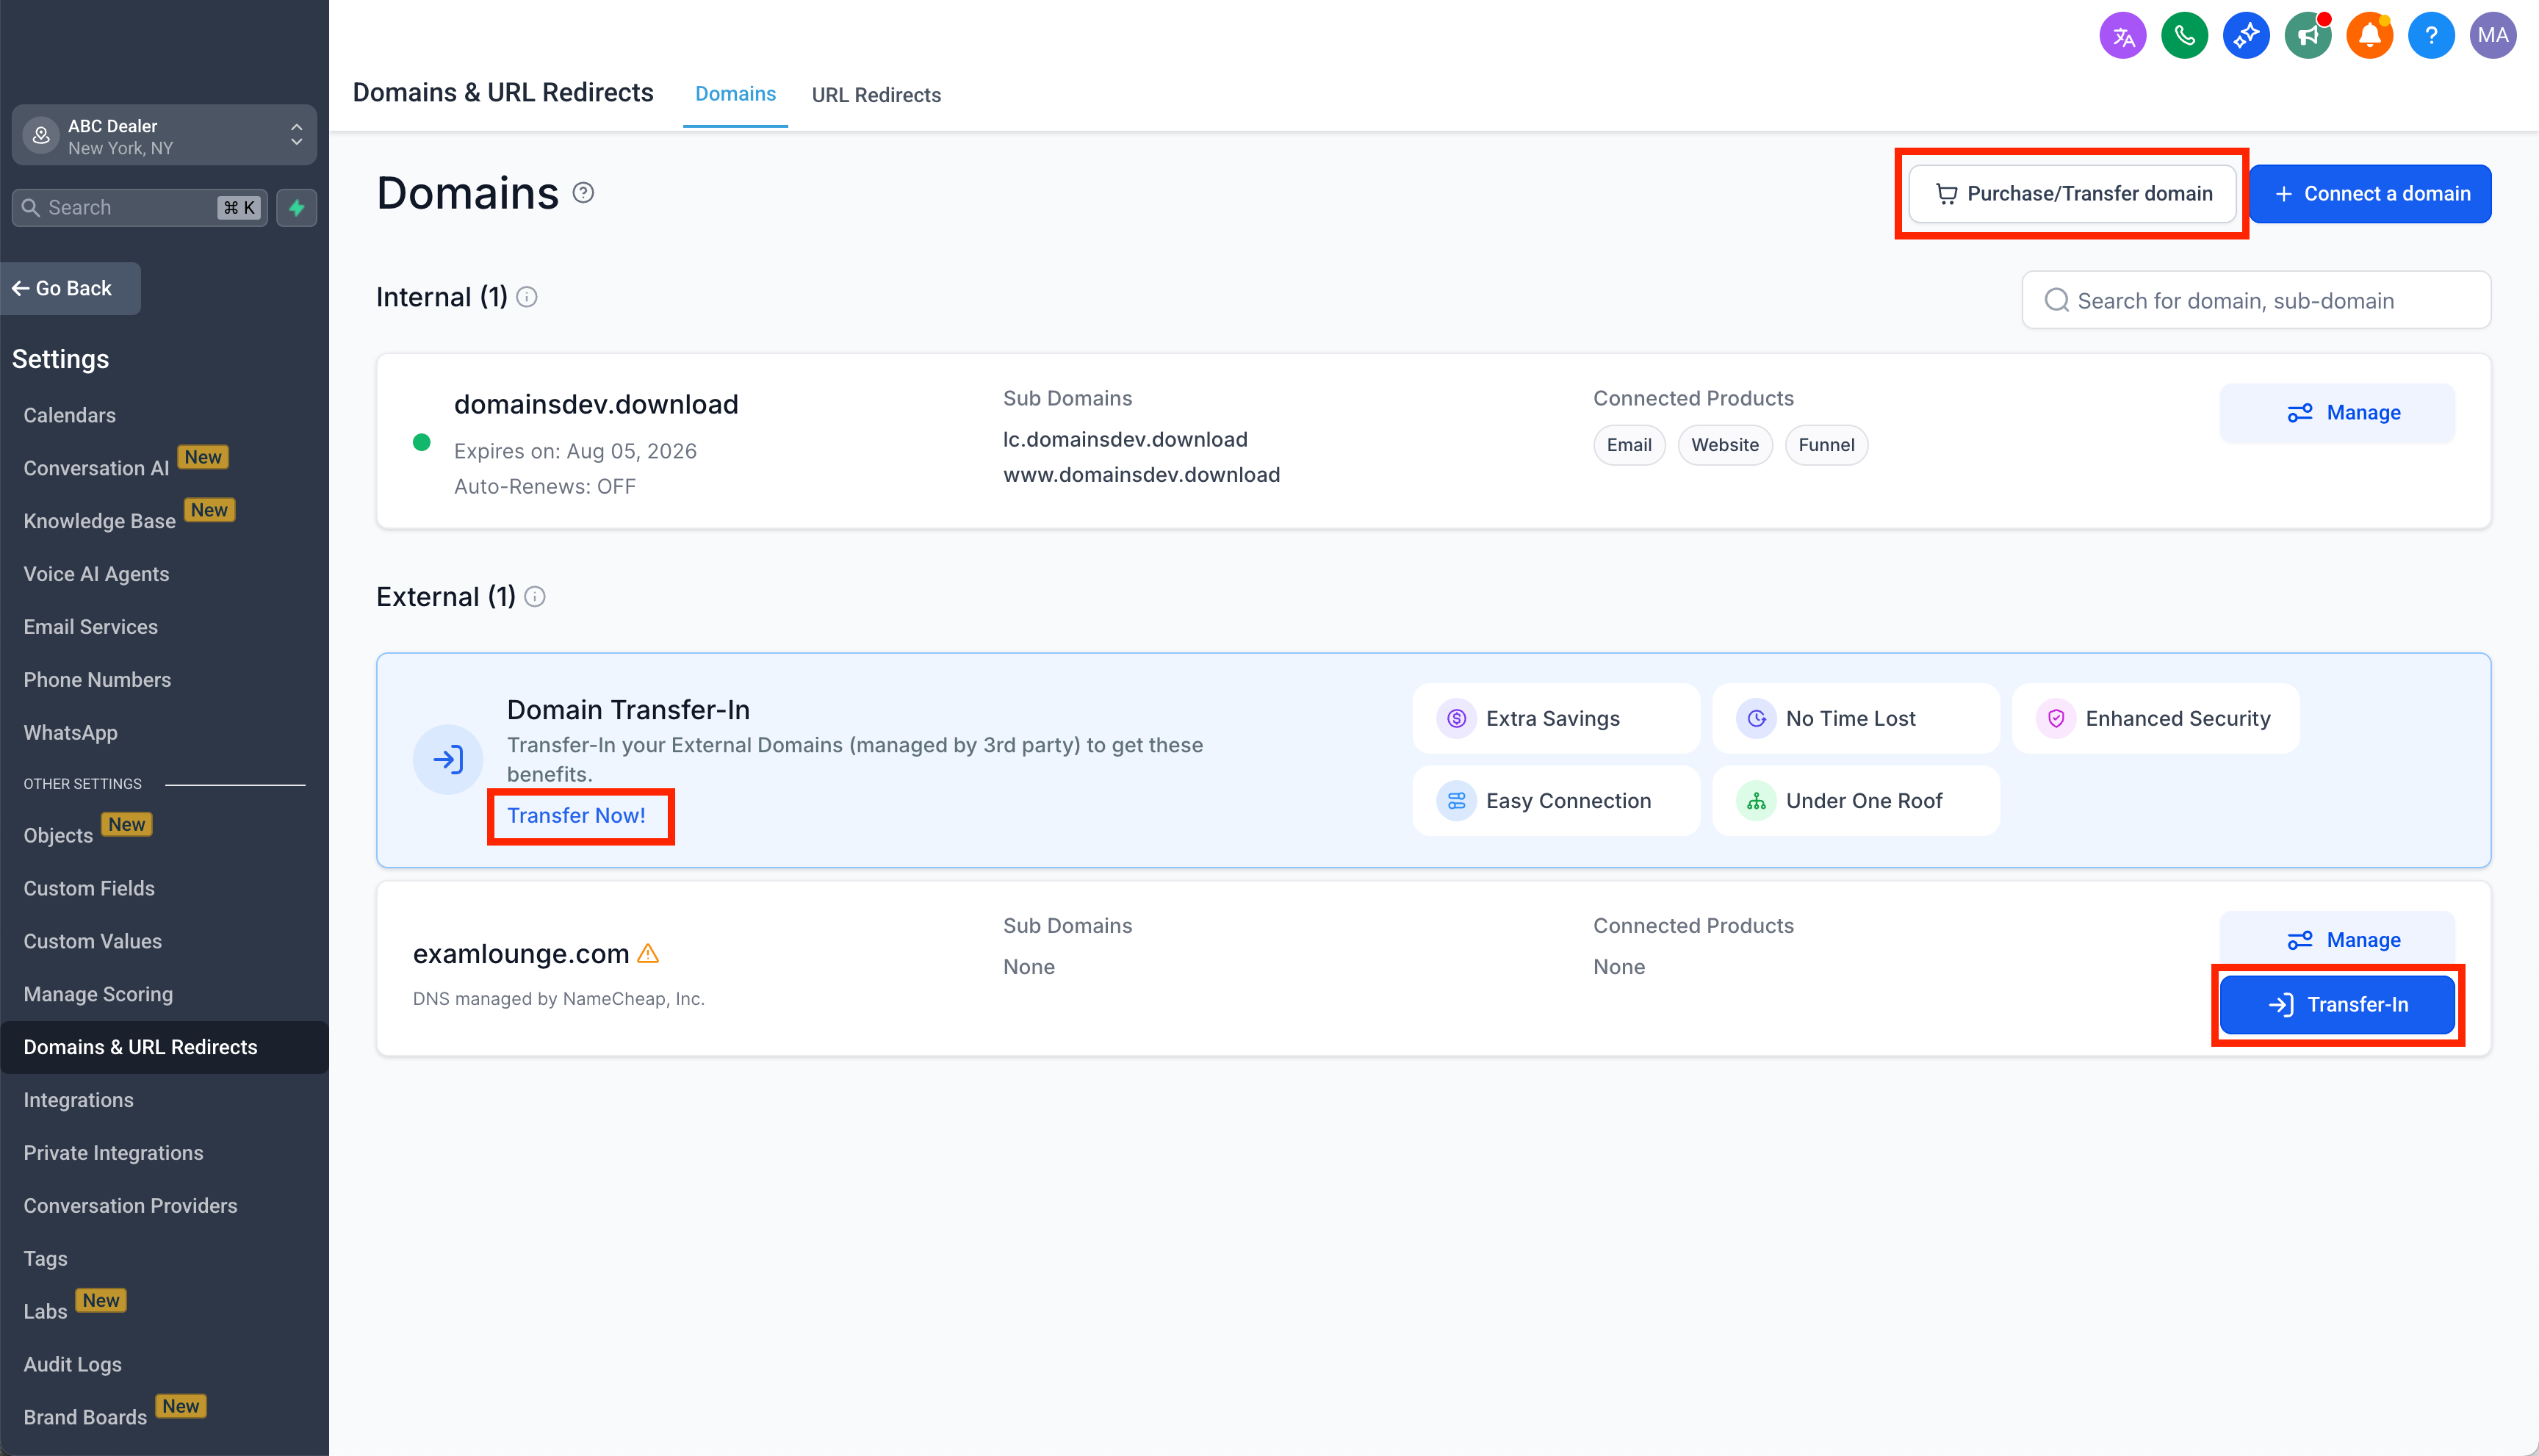Open the MA user avatar menu

coord(2492,36)
